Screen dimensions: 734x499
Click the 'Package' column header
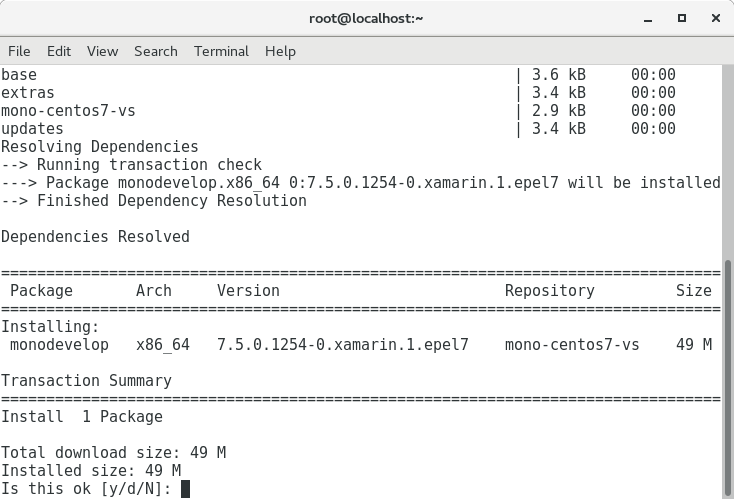(x=41, y=291)
